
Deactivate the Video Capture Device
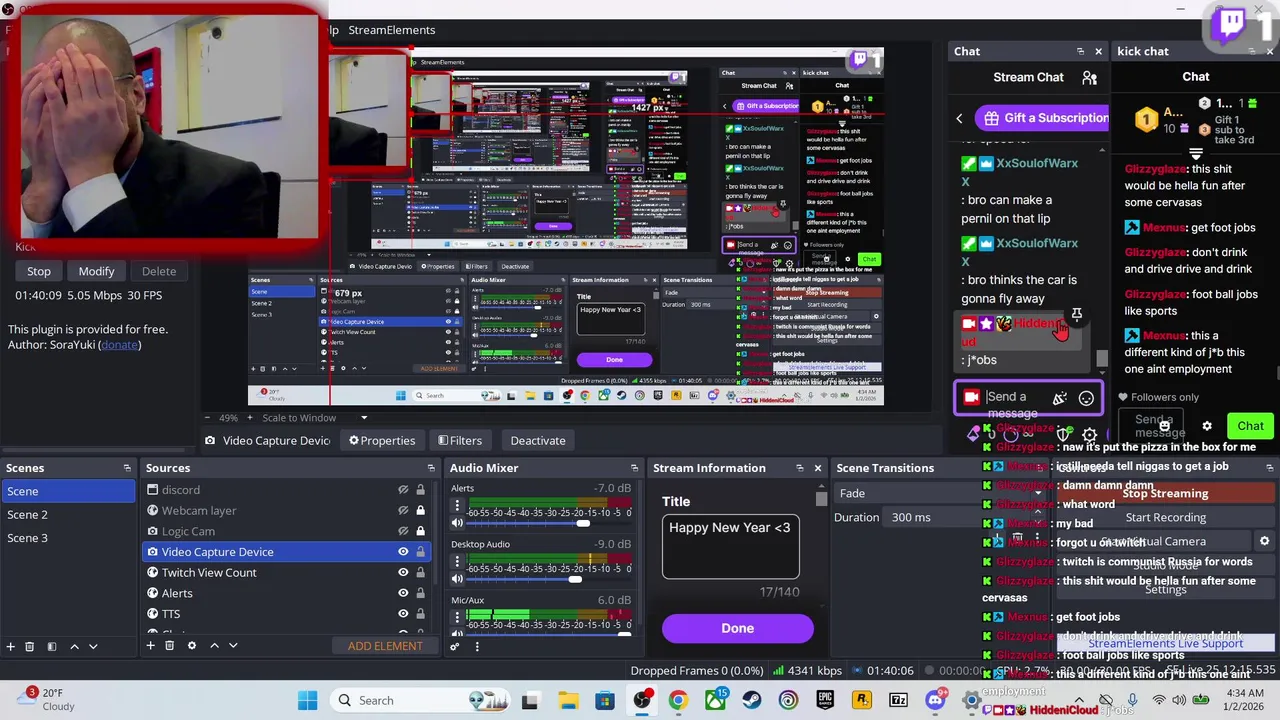[x=538, y=441]
